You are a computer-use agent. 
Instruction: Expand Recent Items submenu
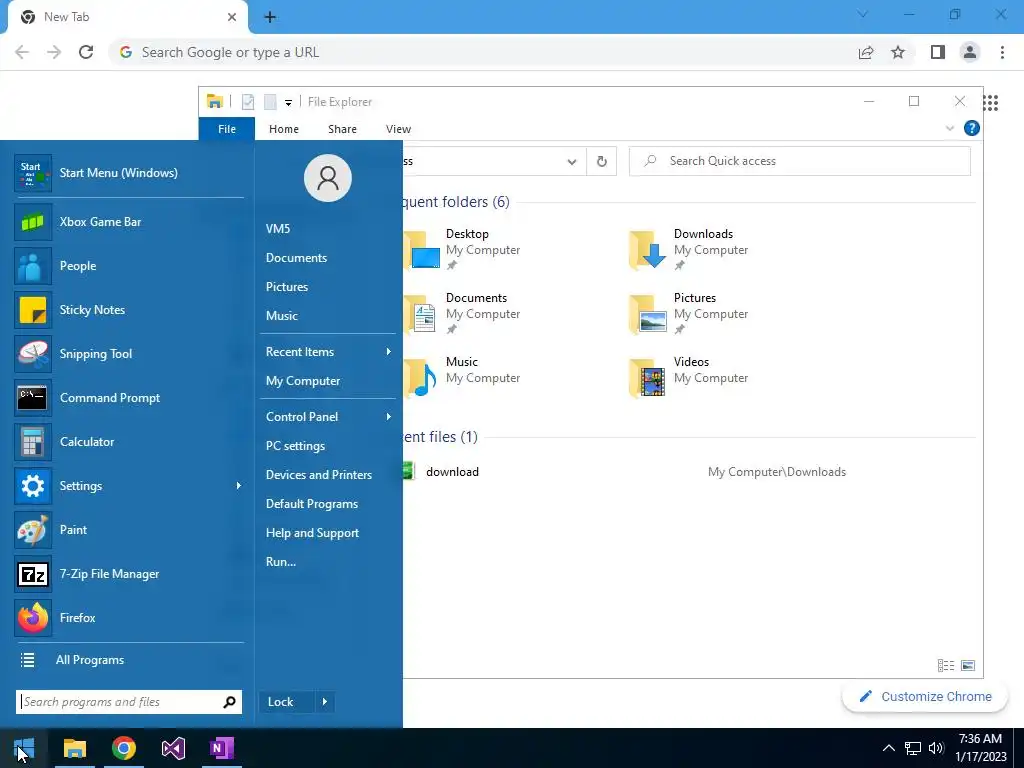[x=389, y=352]
